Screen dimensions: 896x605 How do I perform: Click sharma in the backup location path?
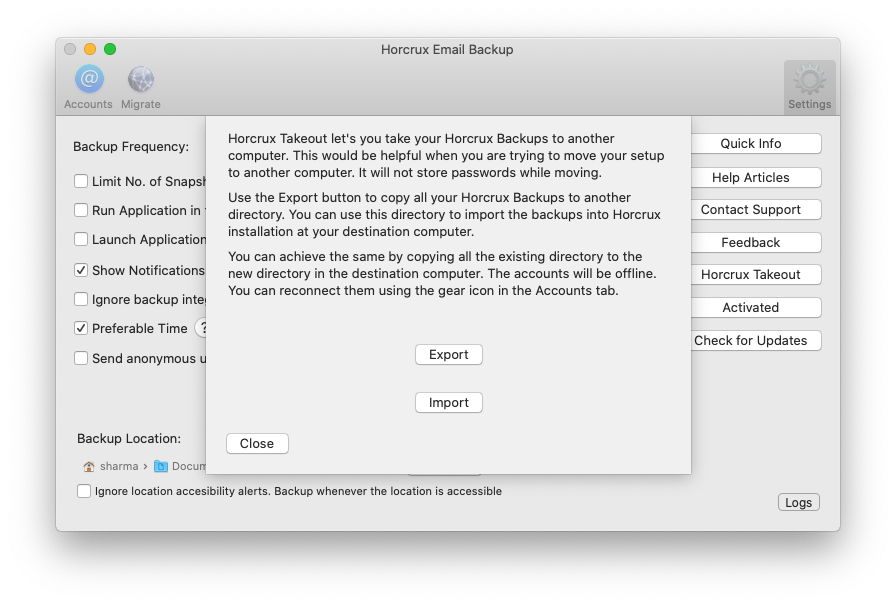[119, 467]
